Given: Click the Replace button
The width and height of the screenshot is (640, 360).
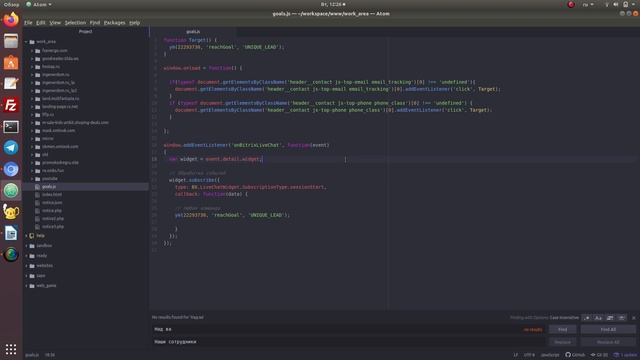Looking at the screenshot, I should [562, 342].
